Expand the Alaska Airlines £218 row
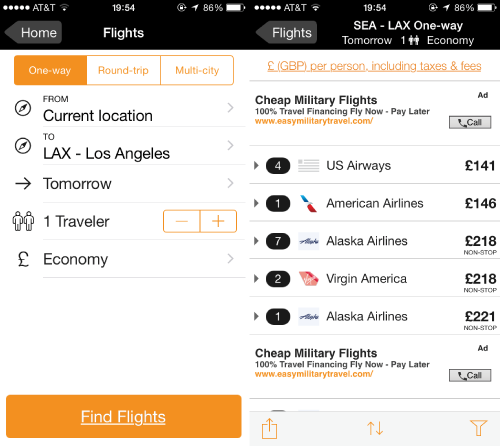 click(375, 241)
